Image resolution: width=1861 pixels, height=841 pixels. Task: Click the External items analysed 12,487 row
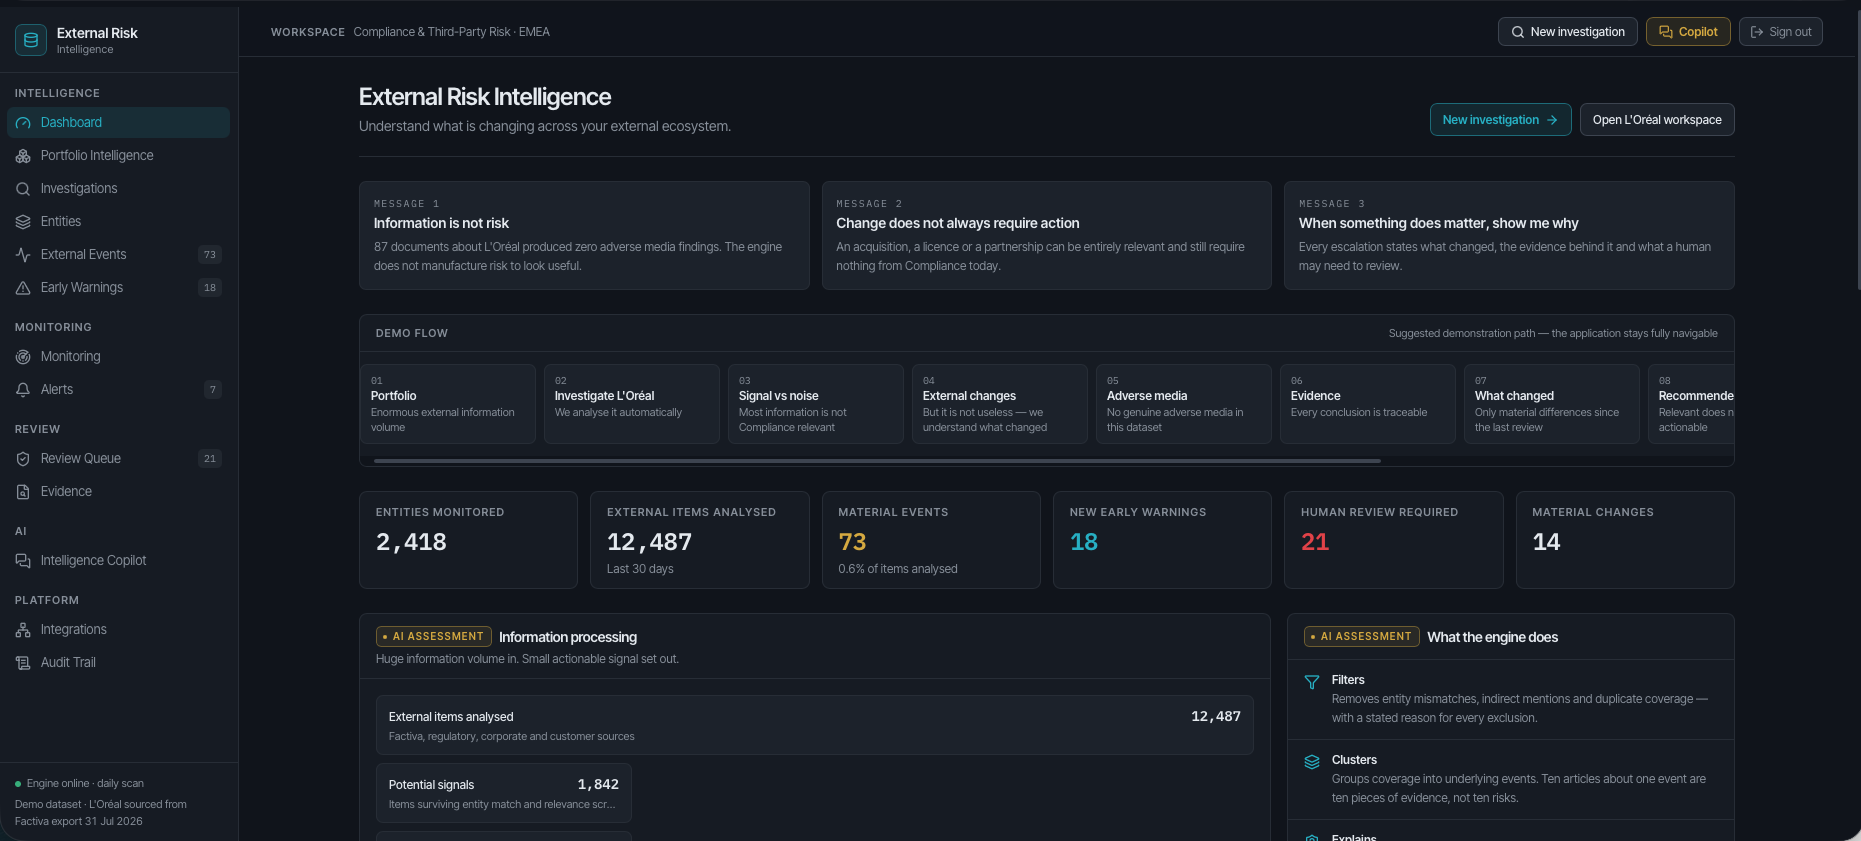pyautogui.click(x=815, y=725)
